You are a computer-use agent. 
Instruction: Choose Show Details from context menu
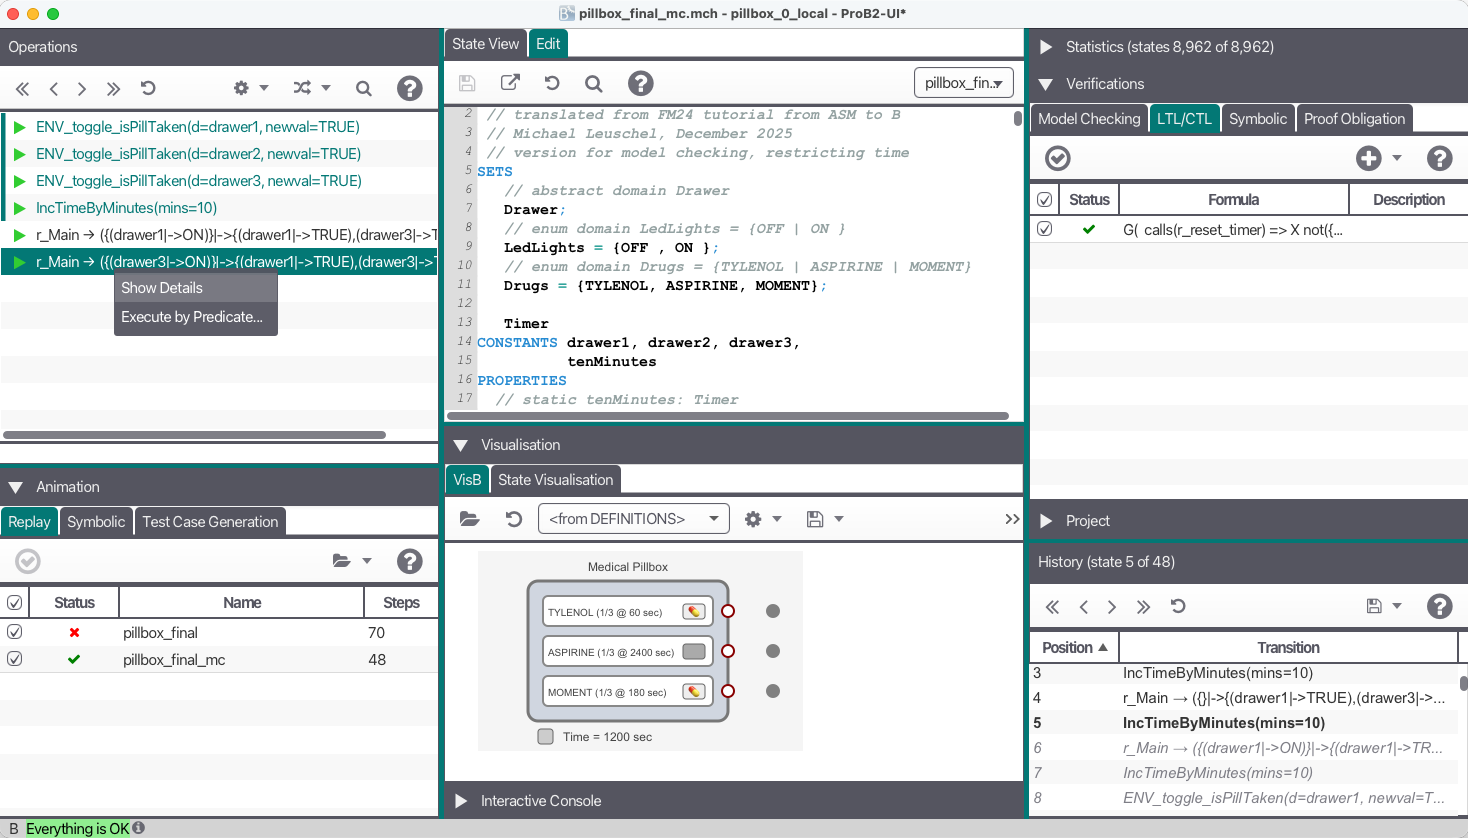coord(162,288)
